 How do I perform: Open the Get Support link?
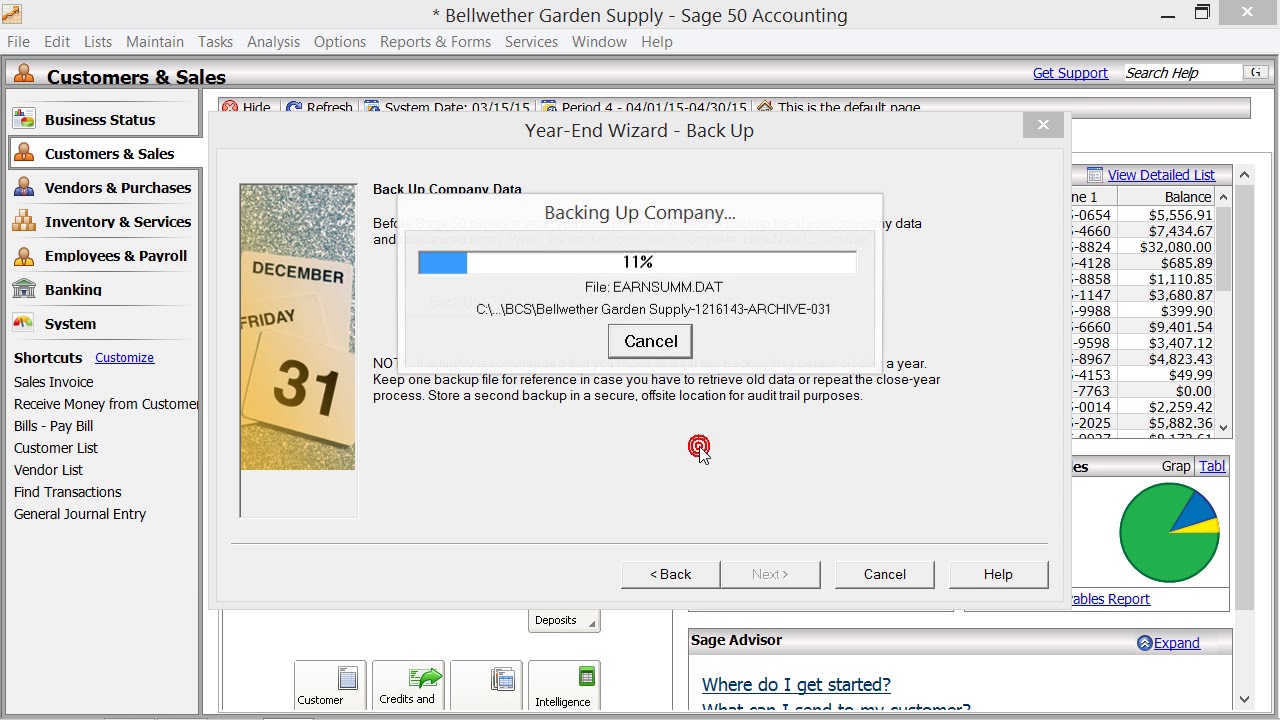tap(1070, 73)
